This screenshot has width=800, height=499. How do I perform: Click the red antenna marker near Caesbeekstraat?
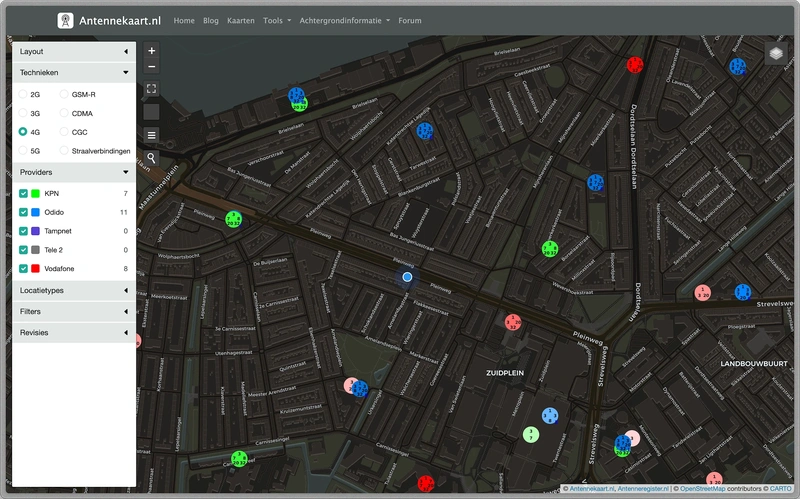click(635, 65)
